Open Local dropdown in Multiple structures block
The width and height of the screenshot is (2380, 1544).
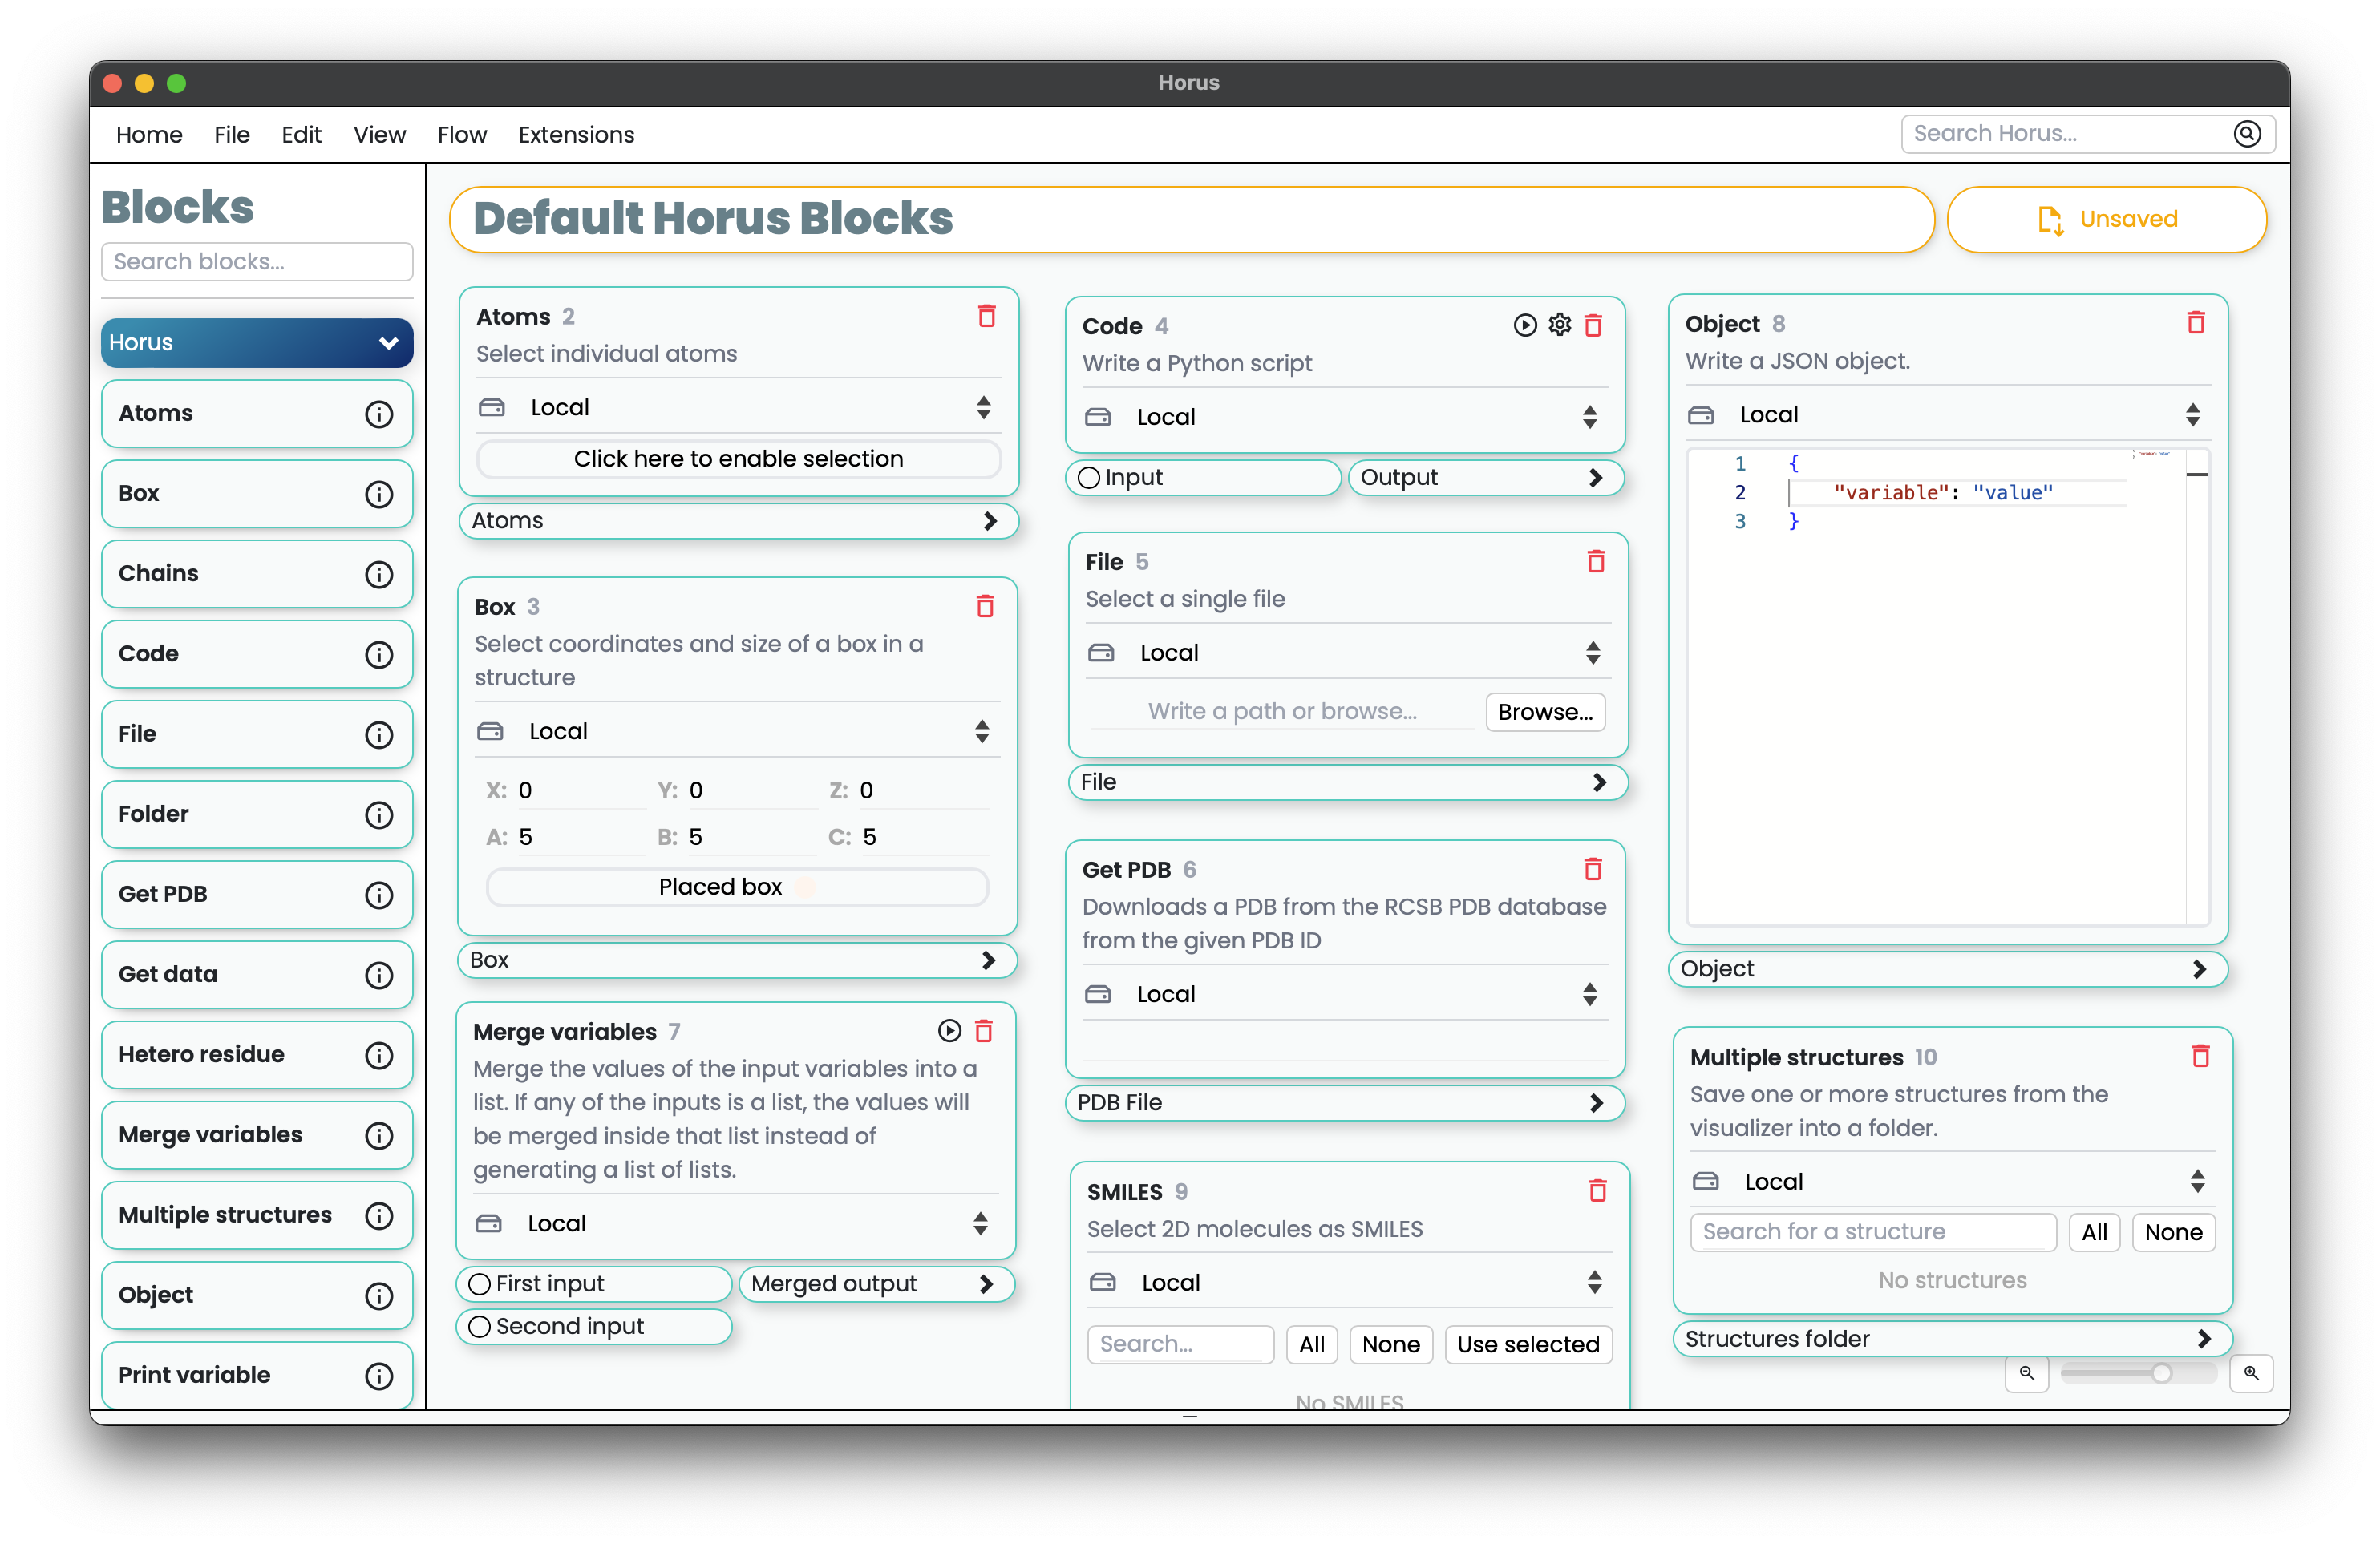(x=1952, y=1181)
